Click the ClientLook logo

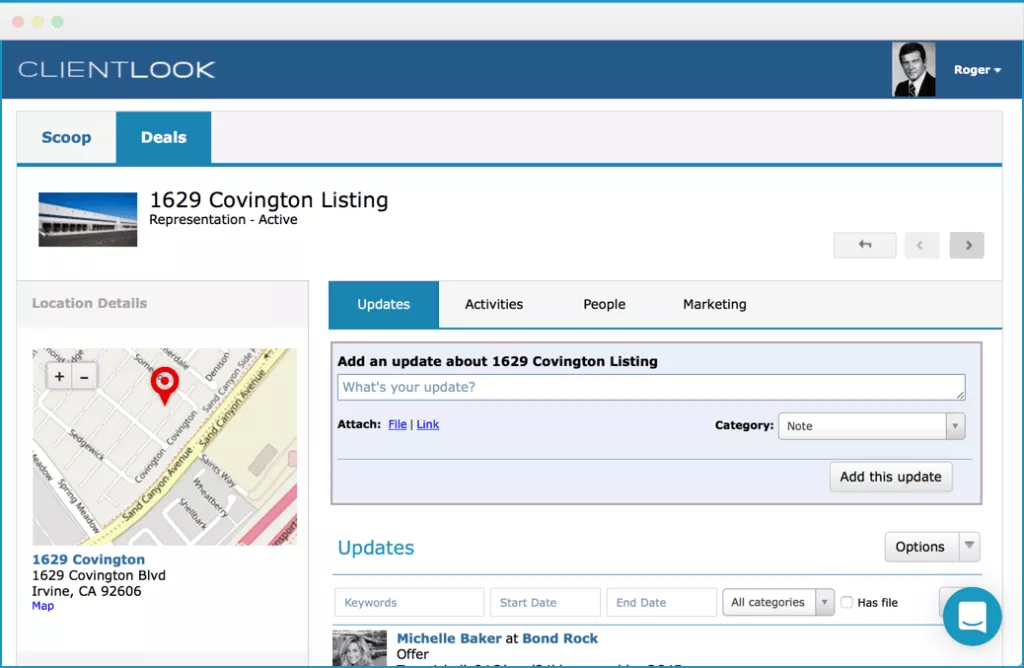(x=117, y=70)
